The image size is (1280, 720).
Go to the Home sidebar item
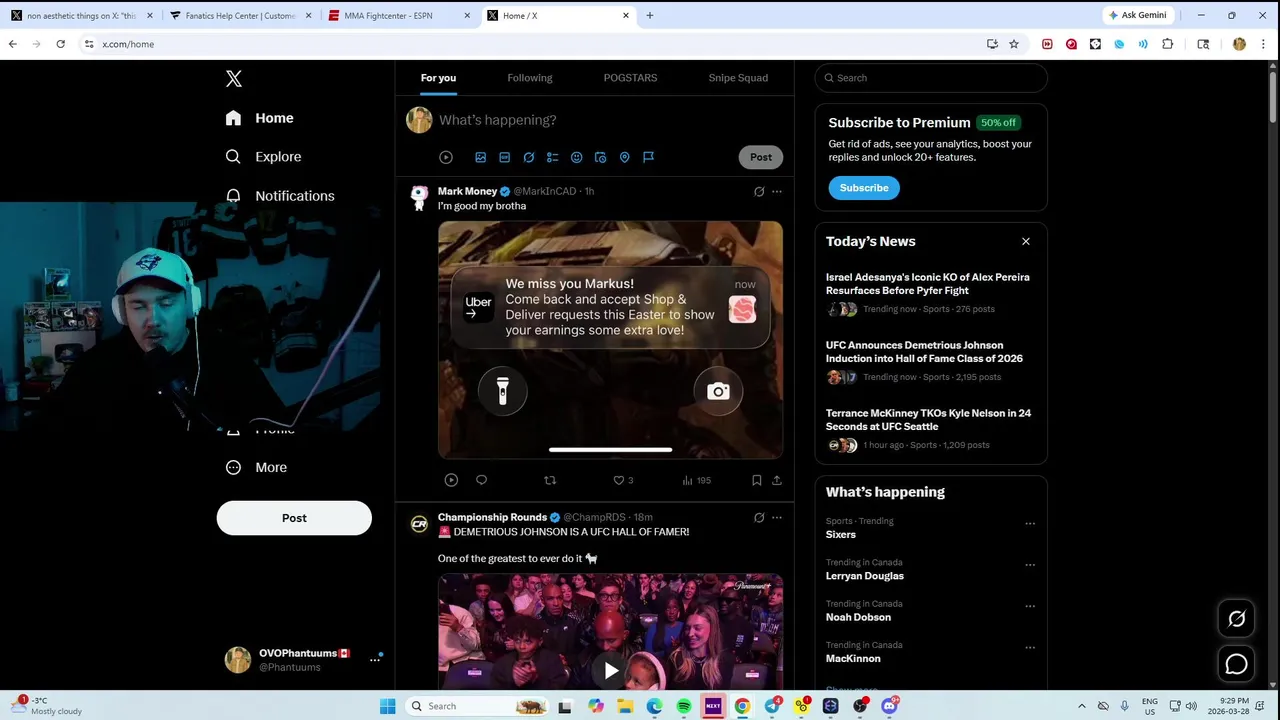(259, 118)
